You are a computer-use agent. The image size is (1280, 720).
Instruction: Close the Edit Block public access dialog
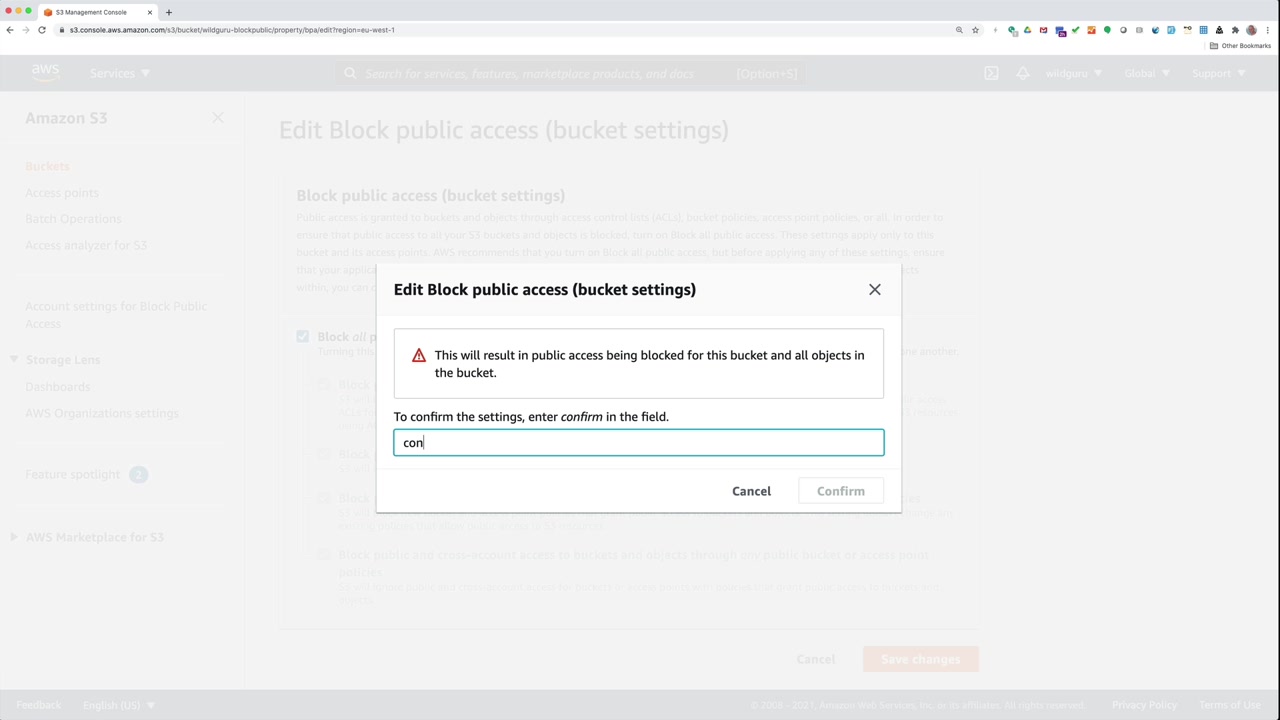[875, 290]
